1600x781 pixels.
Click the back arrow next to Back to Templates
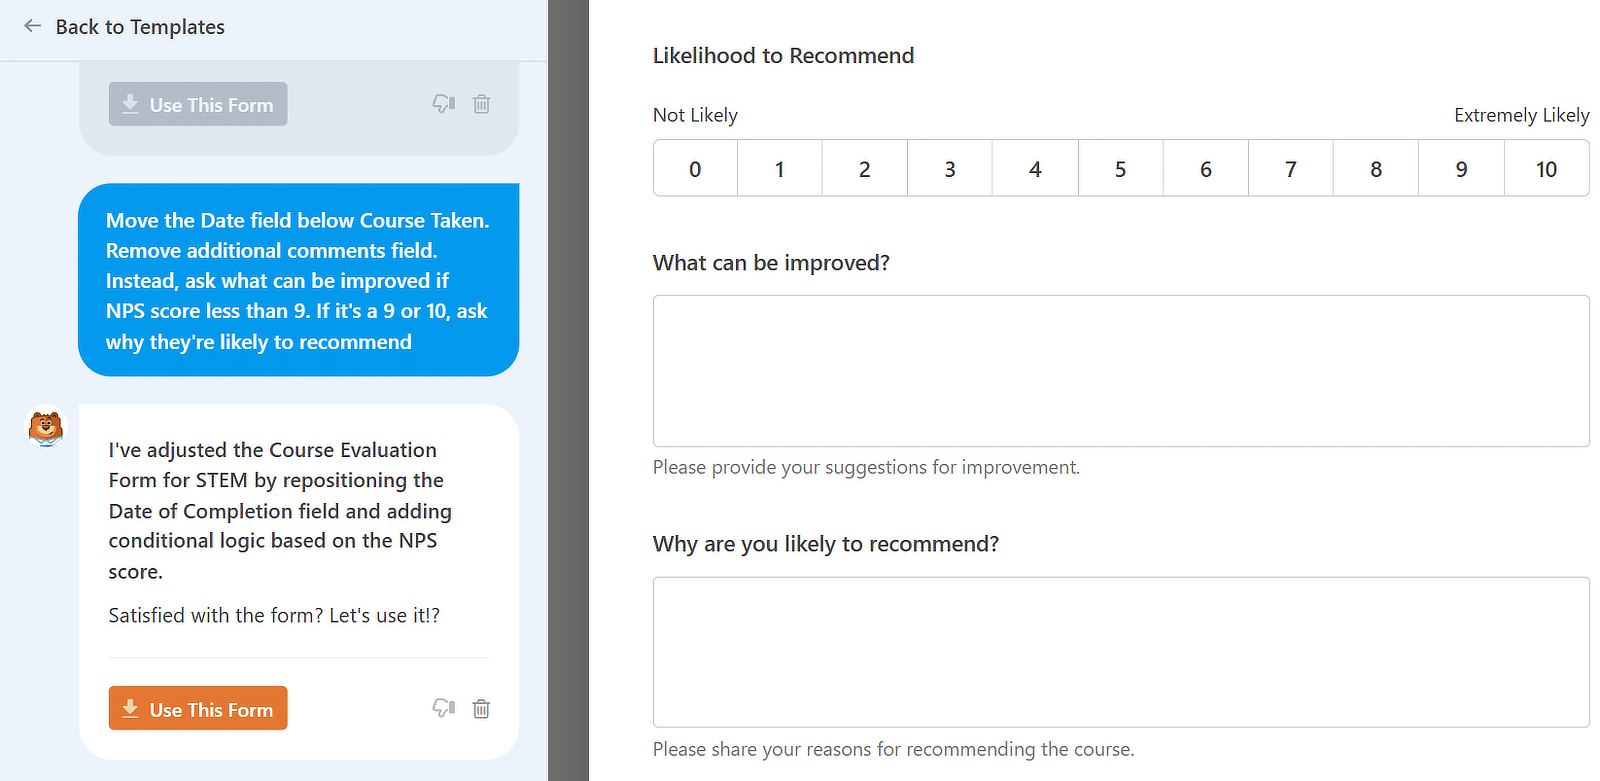pyautogui.click(x=32, y=26)
